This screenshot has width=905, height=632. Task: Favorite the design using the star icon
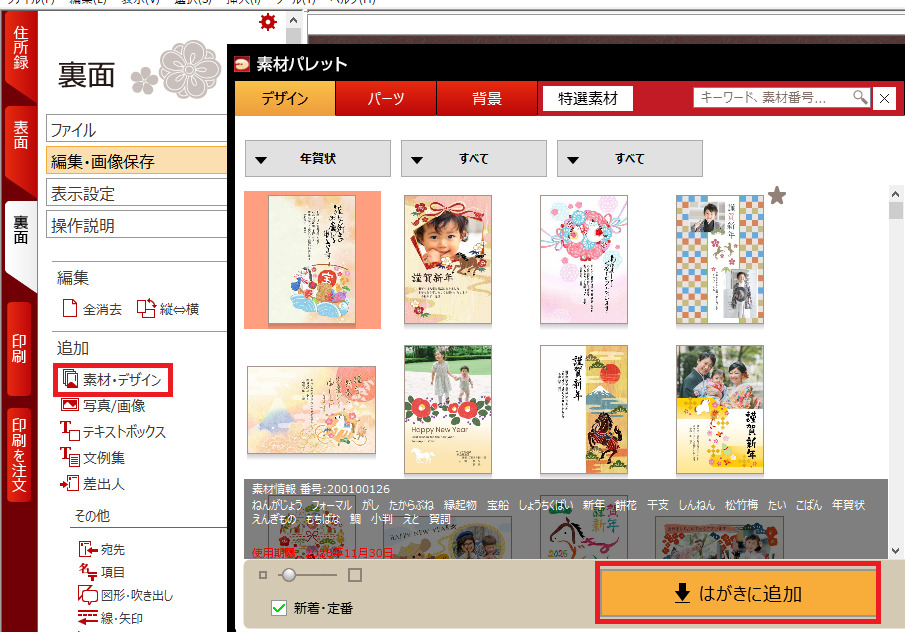776,196
